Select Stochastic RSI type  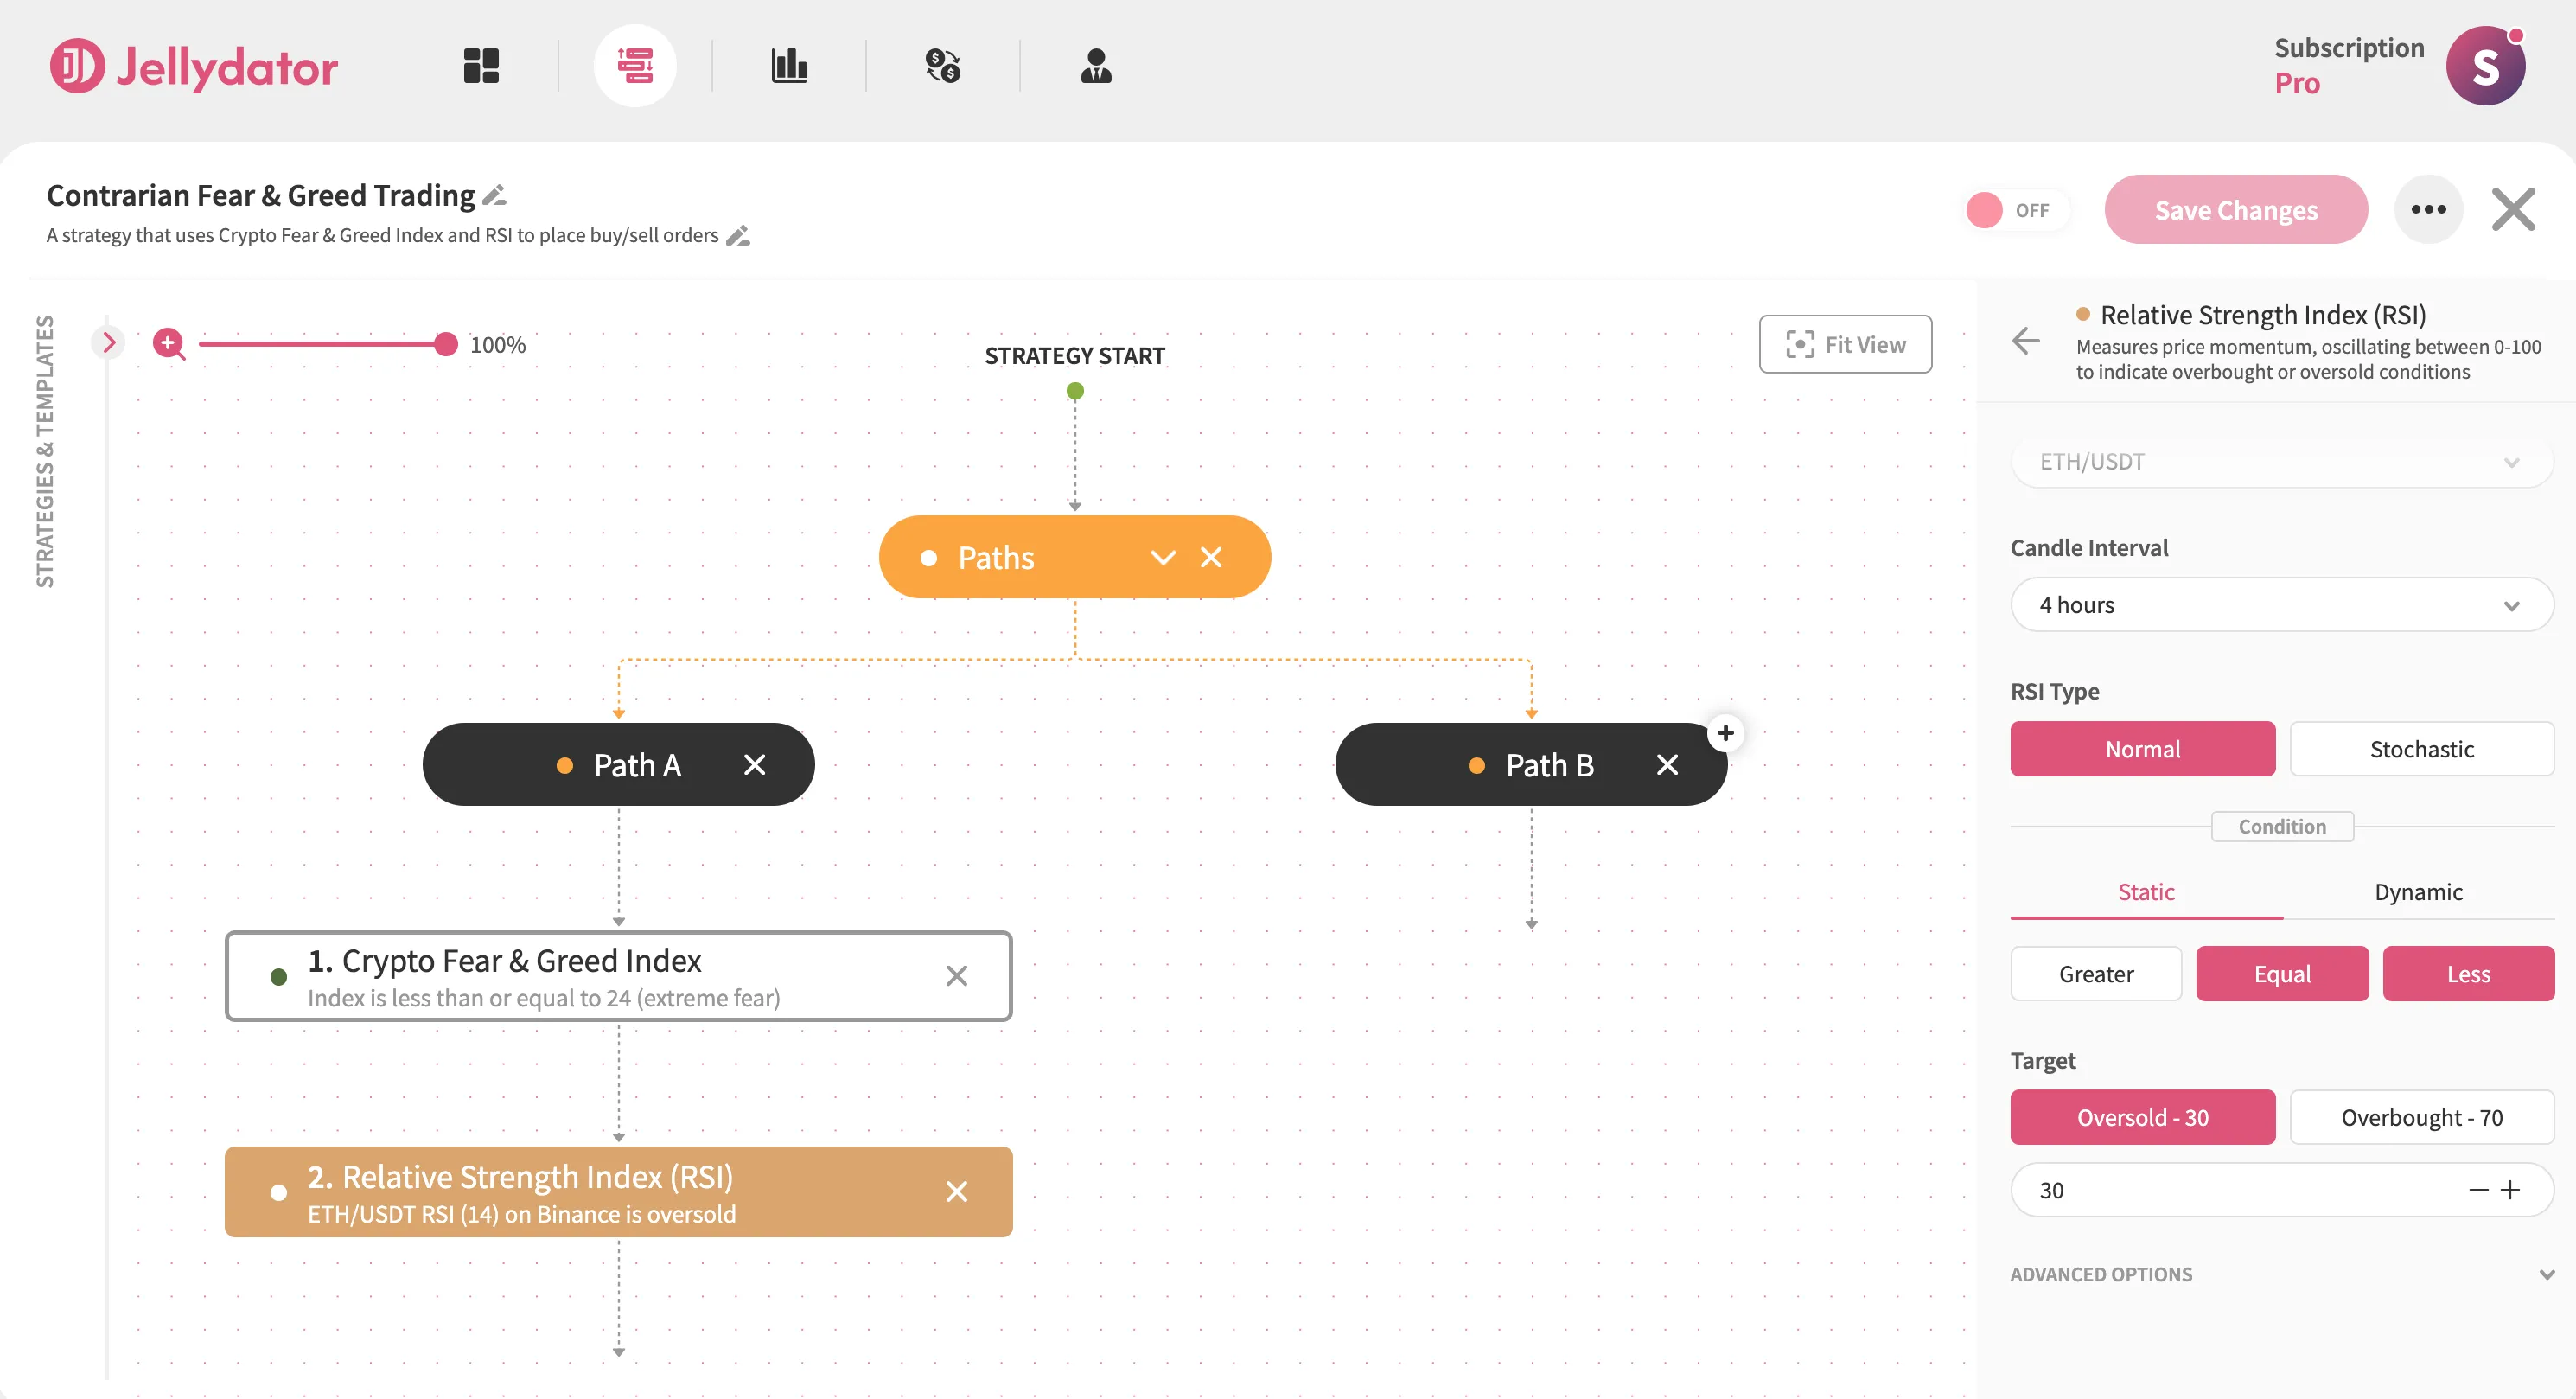pos(2422,749)
